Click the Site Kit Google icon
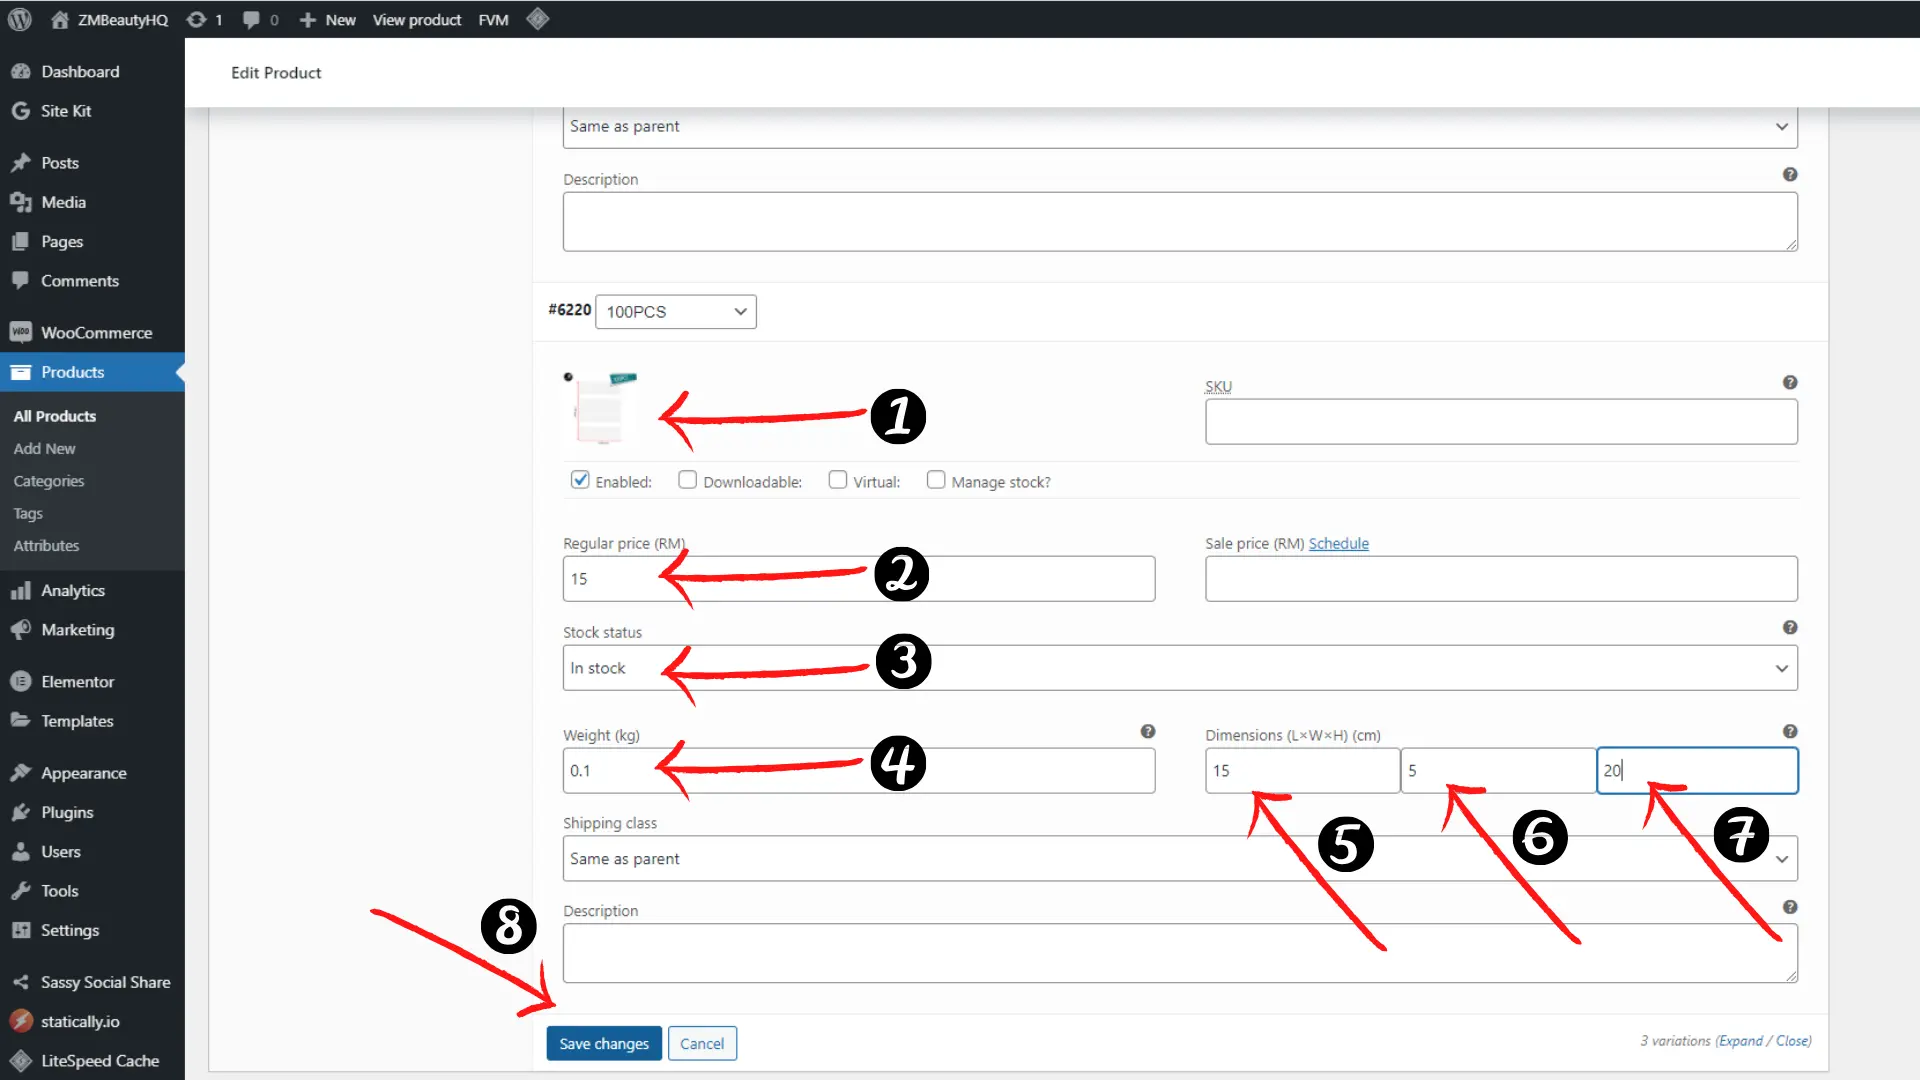Image resolution: width=1920 pixels, height=1080 pixels. (21, 111)
